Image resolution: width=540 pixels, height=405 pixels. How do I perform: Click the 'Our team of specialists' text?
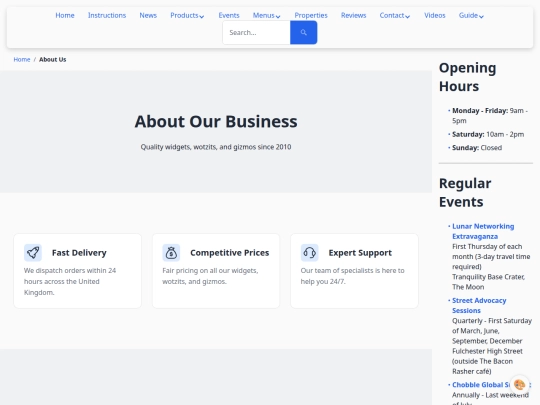(353, 276)
